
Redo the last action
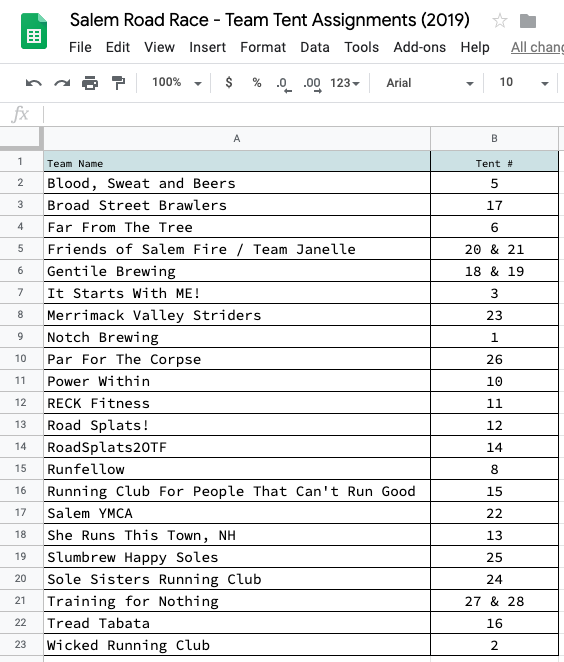(x=62, y=83)
